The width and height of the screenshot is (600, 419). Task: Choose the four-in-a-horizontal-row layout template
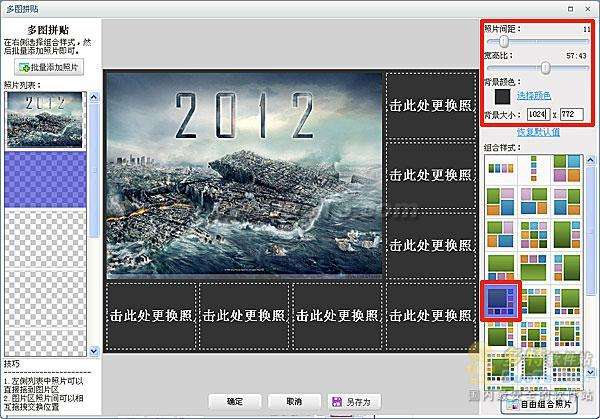tap(501, 168)
